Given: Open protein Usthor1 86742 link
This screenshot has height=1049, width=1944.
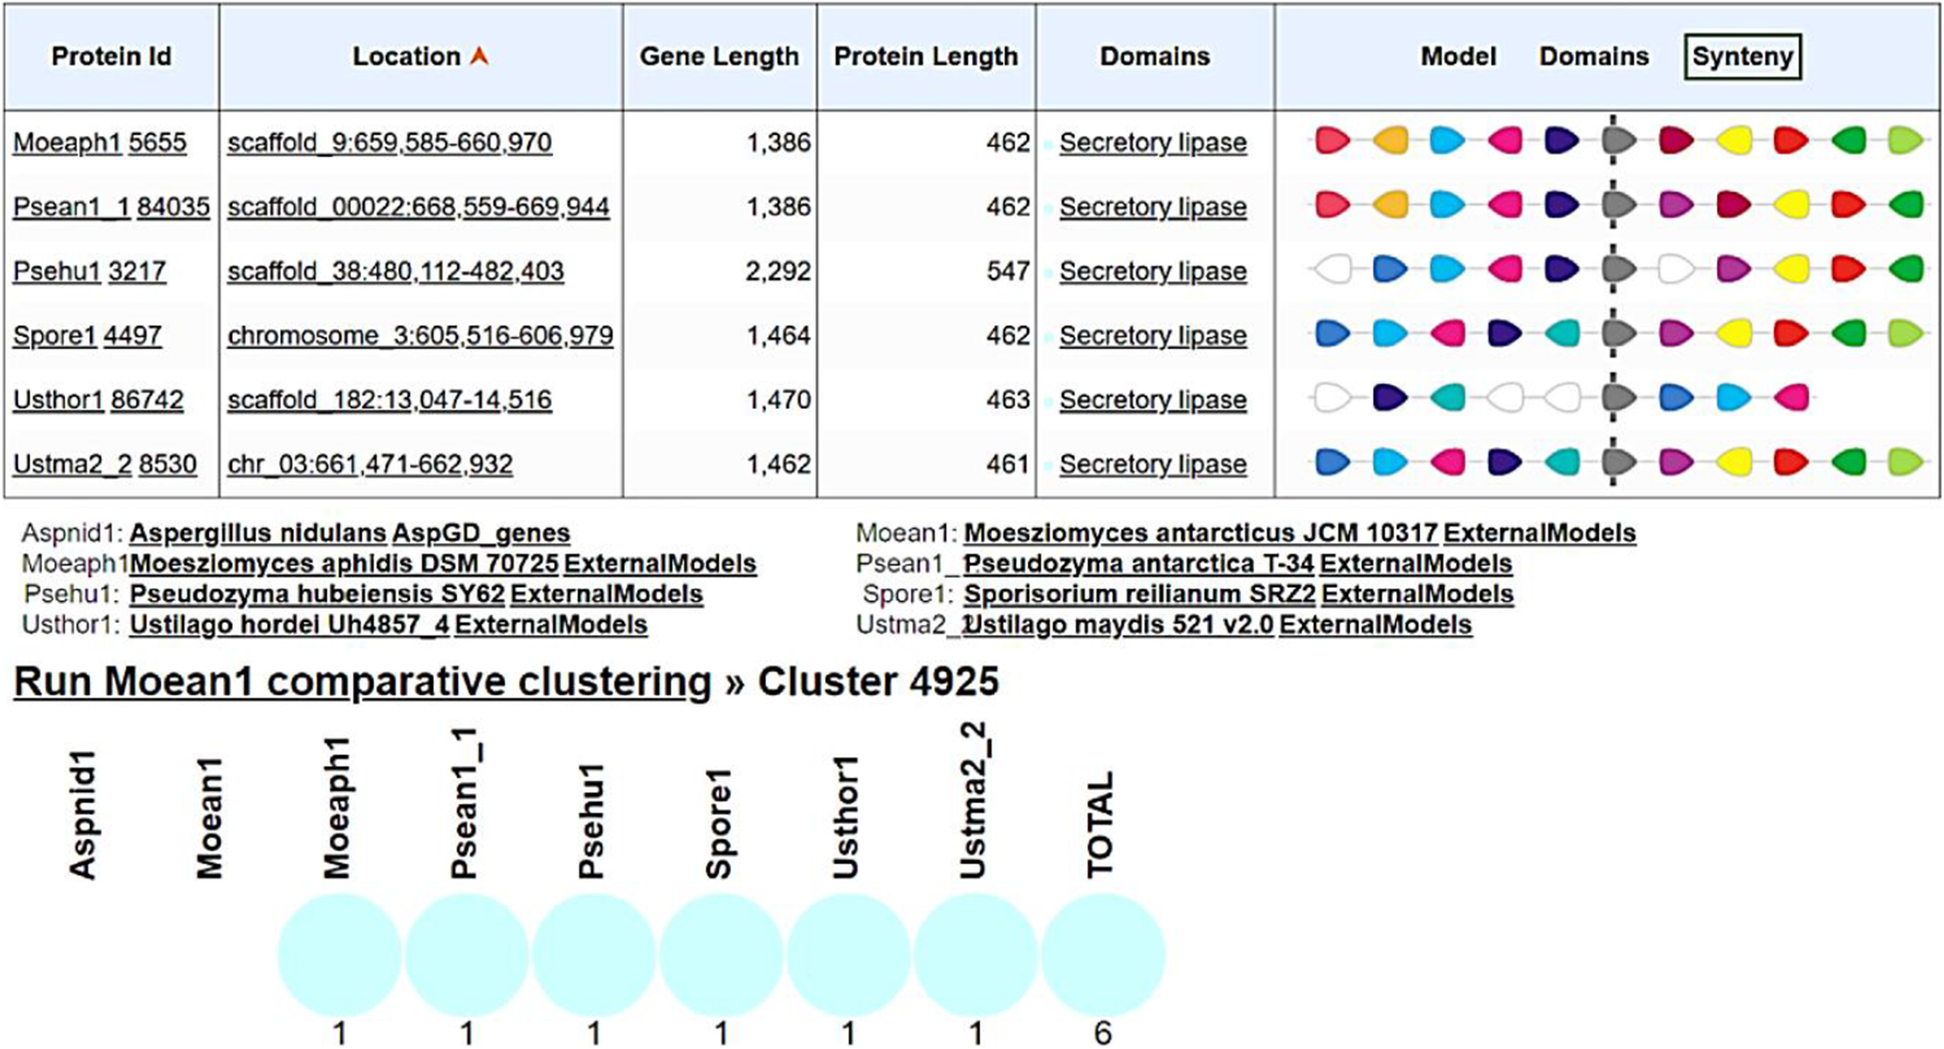Looking at the screenshot, I should click(x=98, y=400).
